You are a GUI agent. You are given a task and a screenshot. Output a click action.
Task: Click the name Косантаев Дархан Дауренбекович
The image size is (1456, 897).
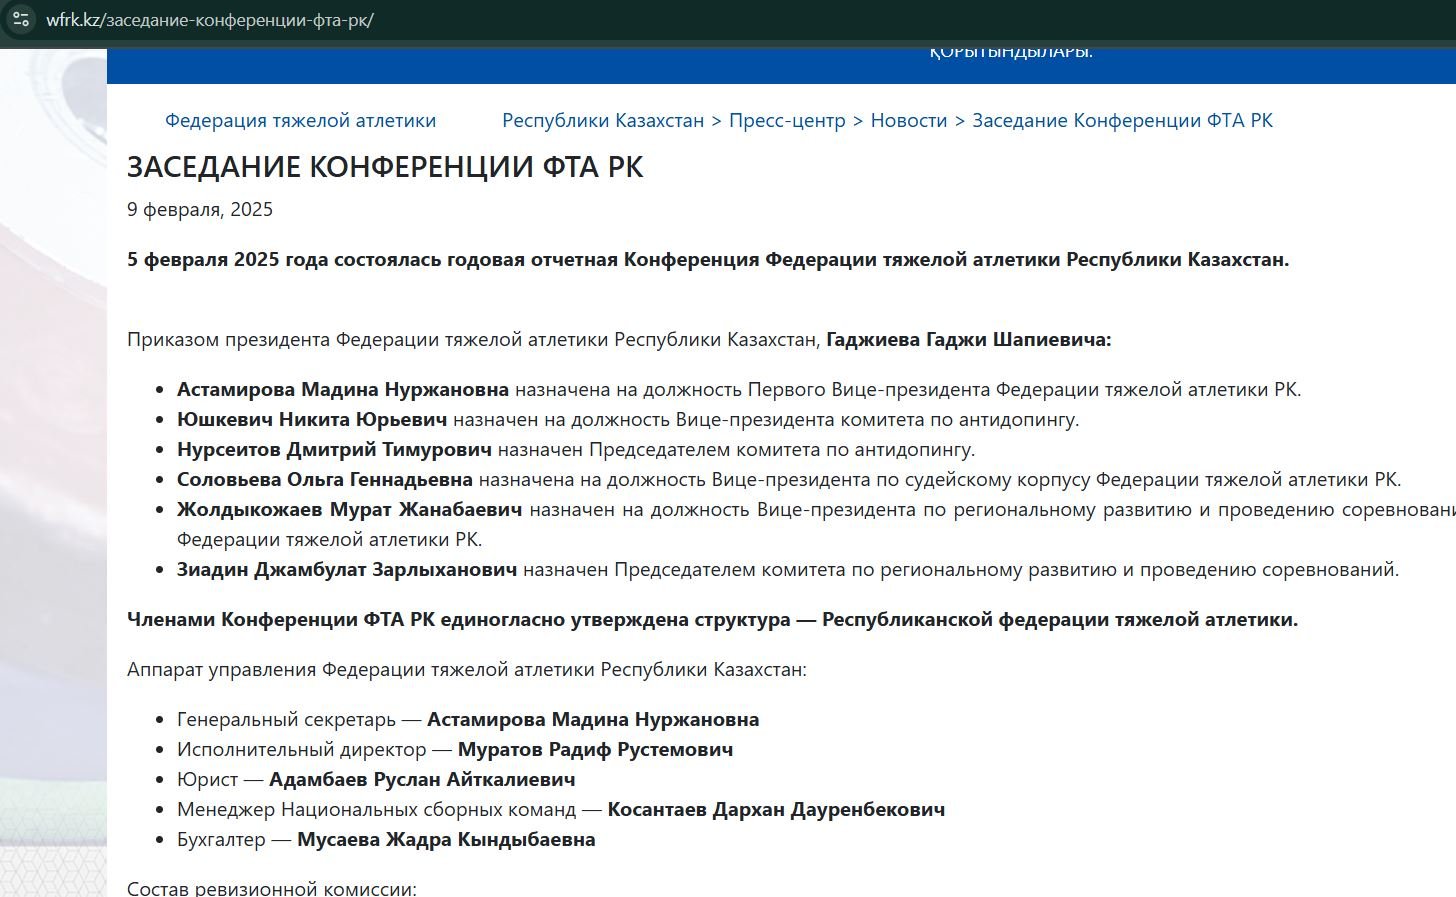(776, 810)
